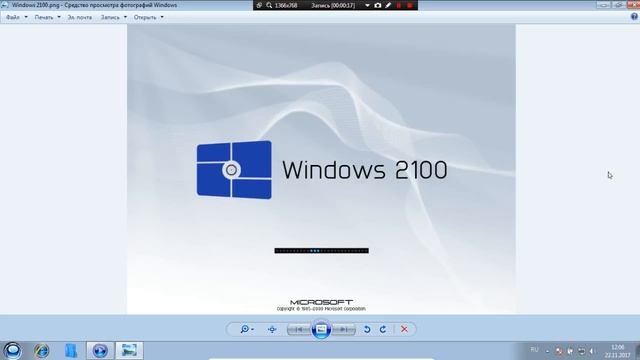Viewport: 640px width, 360px height.
Task: Click the recorder settings icon
Action: [259, 5]
